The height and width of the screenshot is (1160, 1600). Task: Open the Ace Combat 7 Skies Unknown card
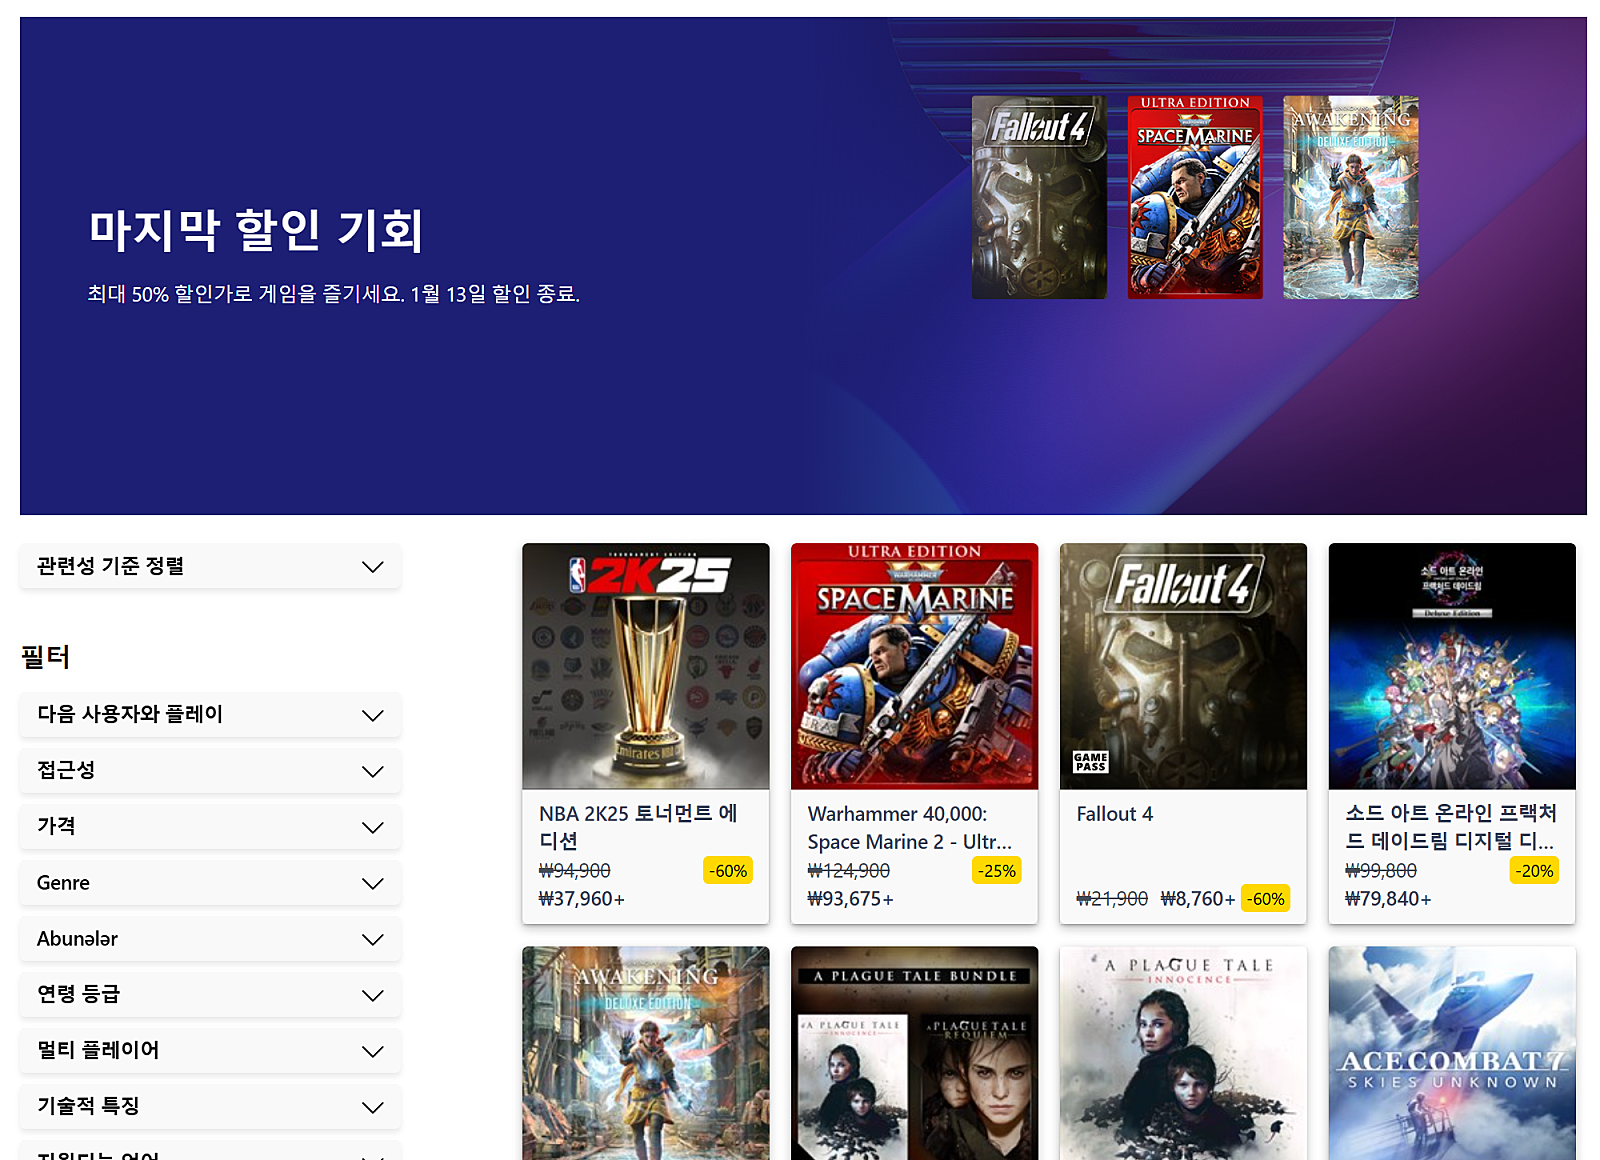click(1453, 1053)
